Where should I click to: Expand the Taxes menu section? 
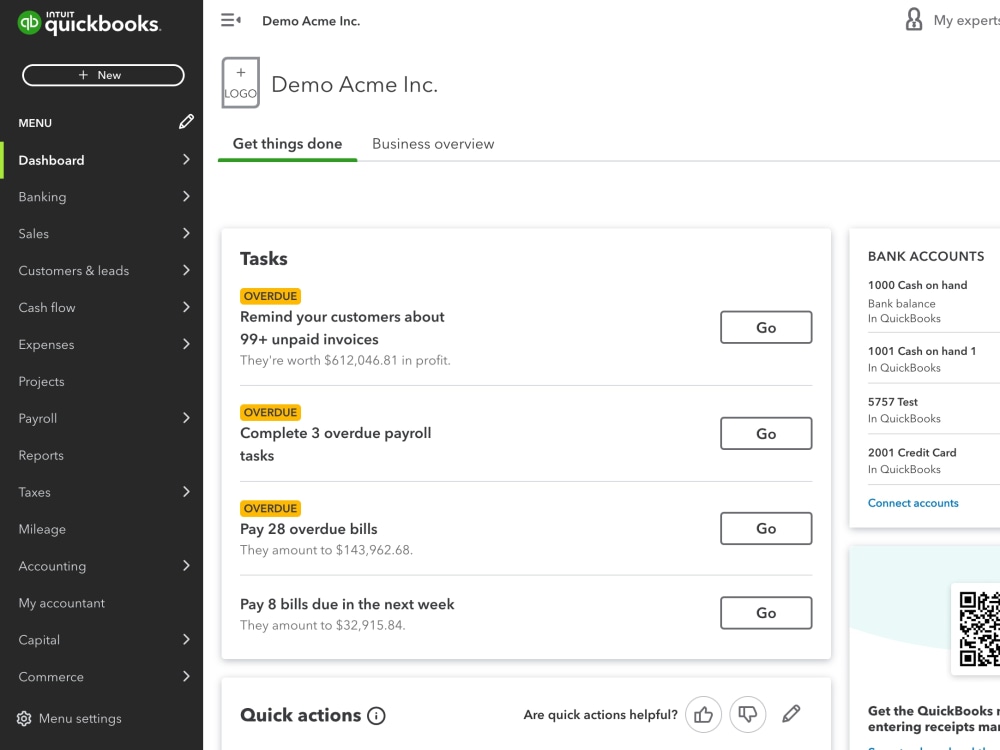186,492
